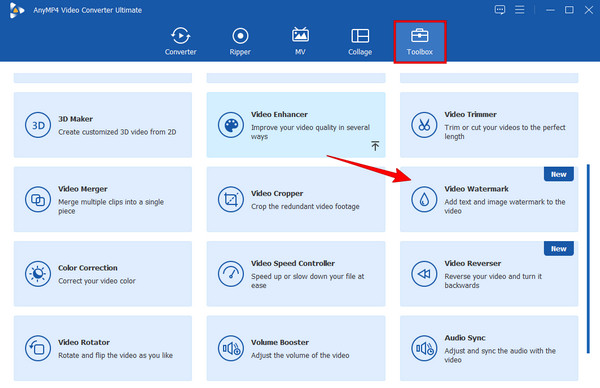The width and height of the screenshot is (600, 388).
Task: Click the Color Correction sun icon
Action: tap(38, 274)
